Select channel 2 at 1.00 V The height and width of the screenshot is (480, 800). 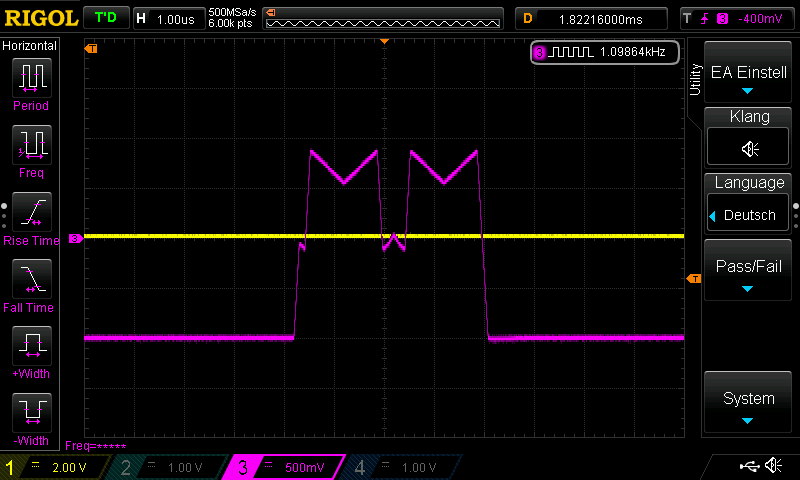171,467
